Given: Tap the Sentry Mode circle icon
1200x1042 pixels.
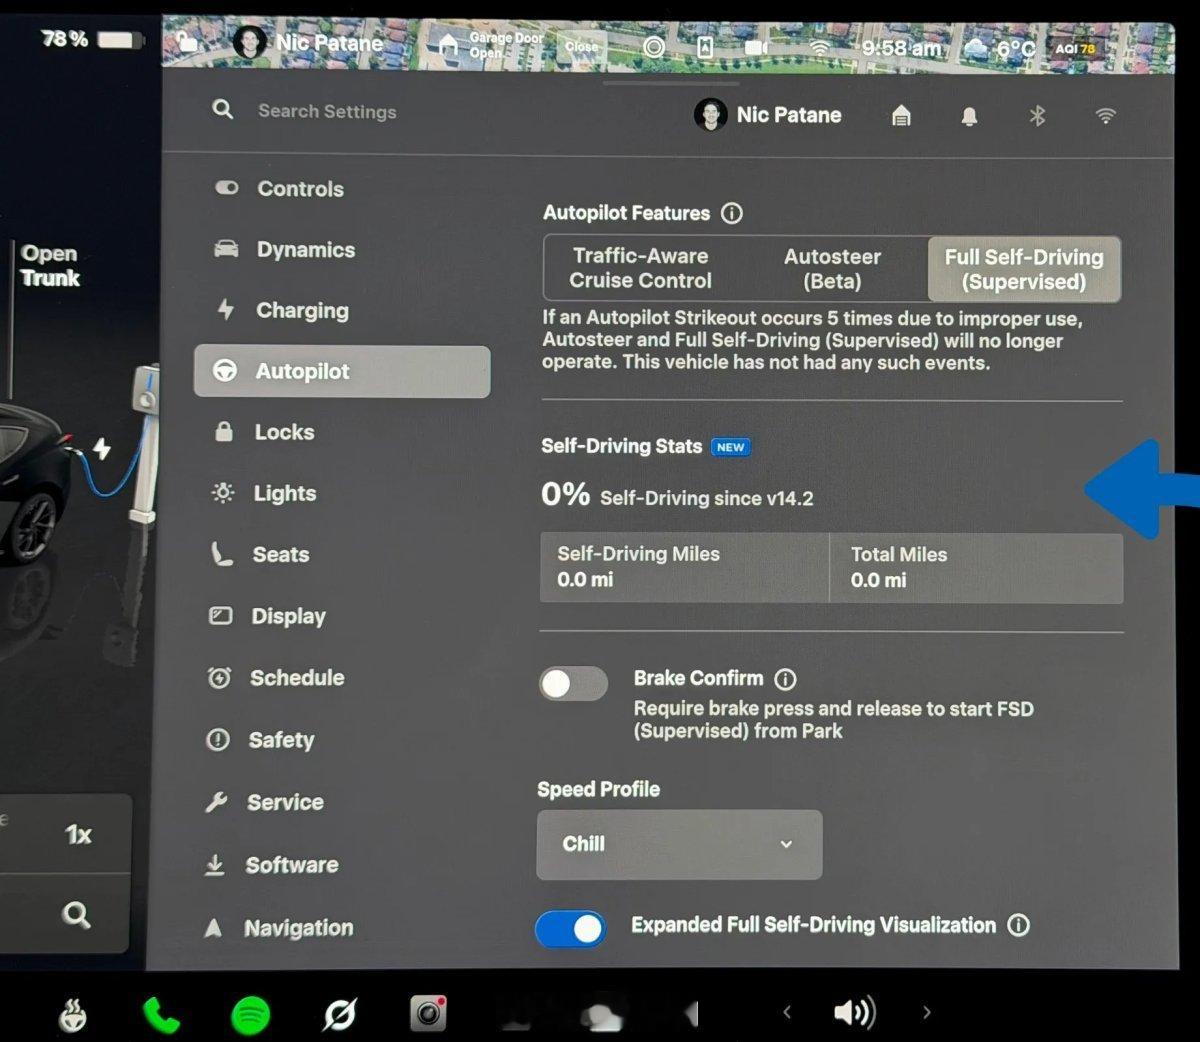Looking at the screenshot, I should point(654,46).
